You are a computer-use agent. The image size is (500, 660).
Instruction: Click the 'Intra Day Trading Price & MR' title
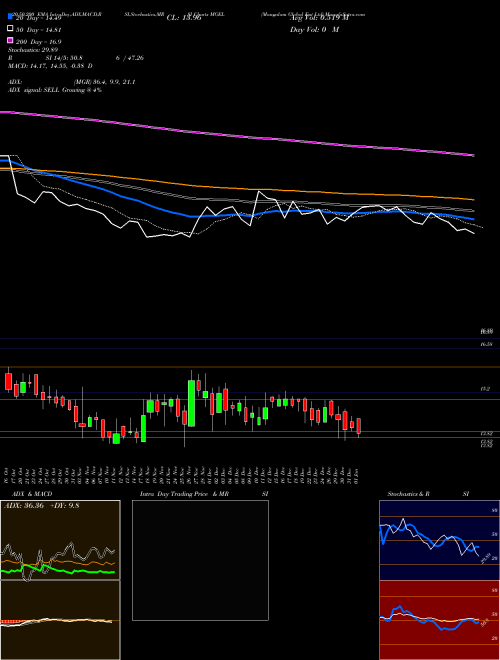(x=184, y=494)
